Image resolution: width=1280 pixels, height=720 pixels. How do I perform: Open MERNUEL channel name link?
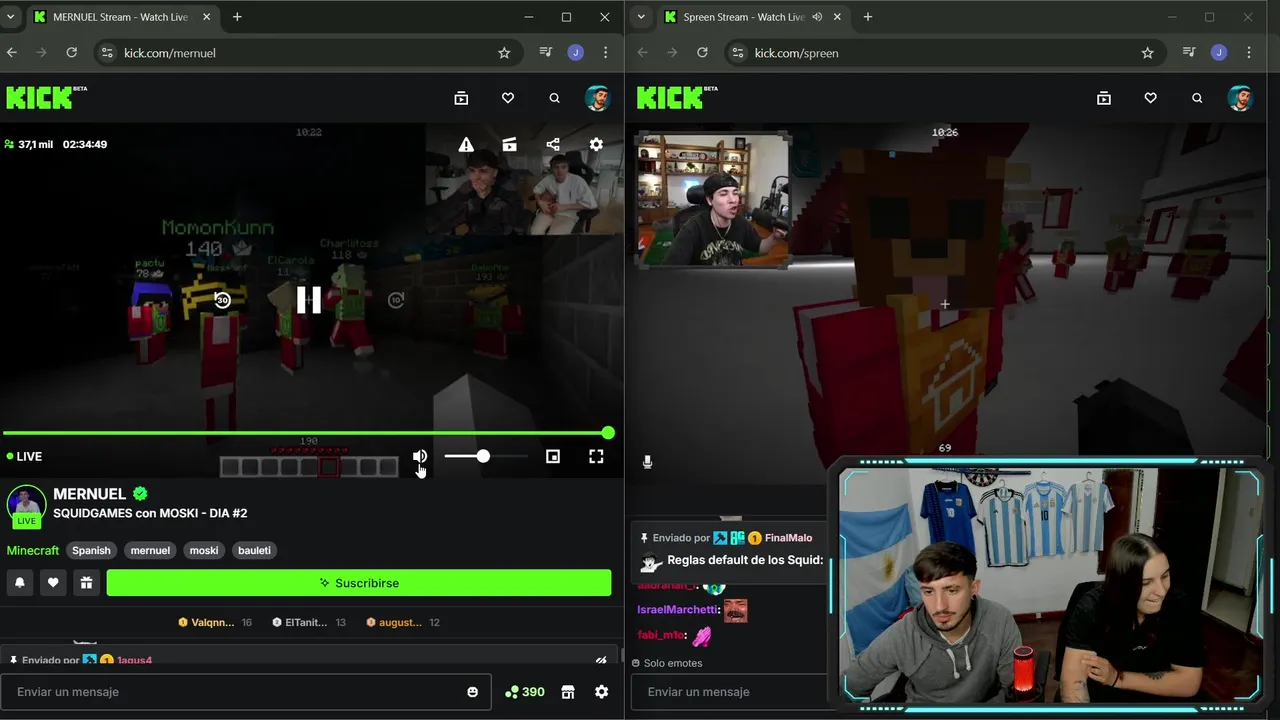coord(90,494)
